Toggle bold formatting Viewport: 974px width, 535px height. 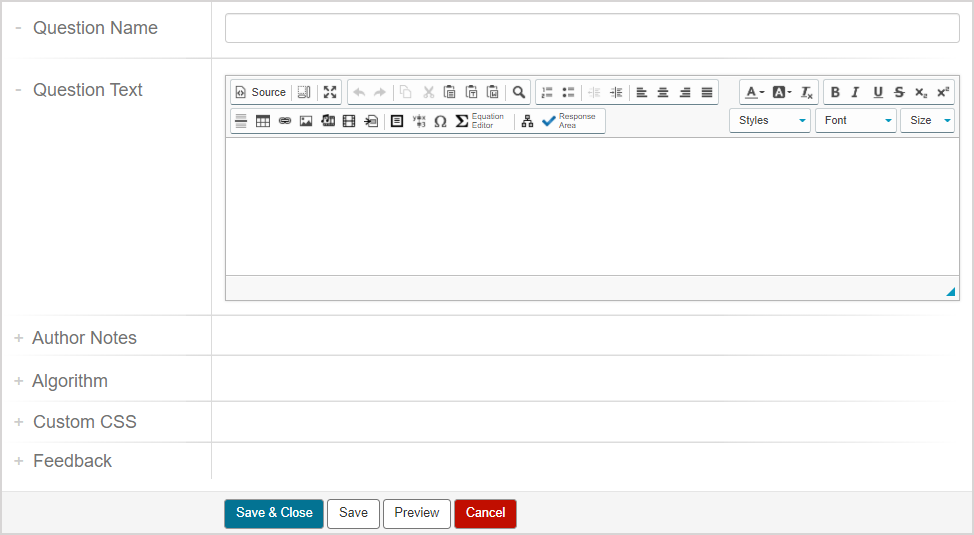click(835, 92)
